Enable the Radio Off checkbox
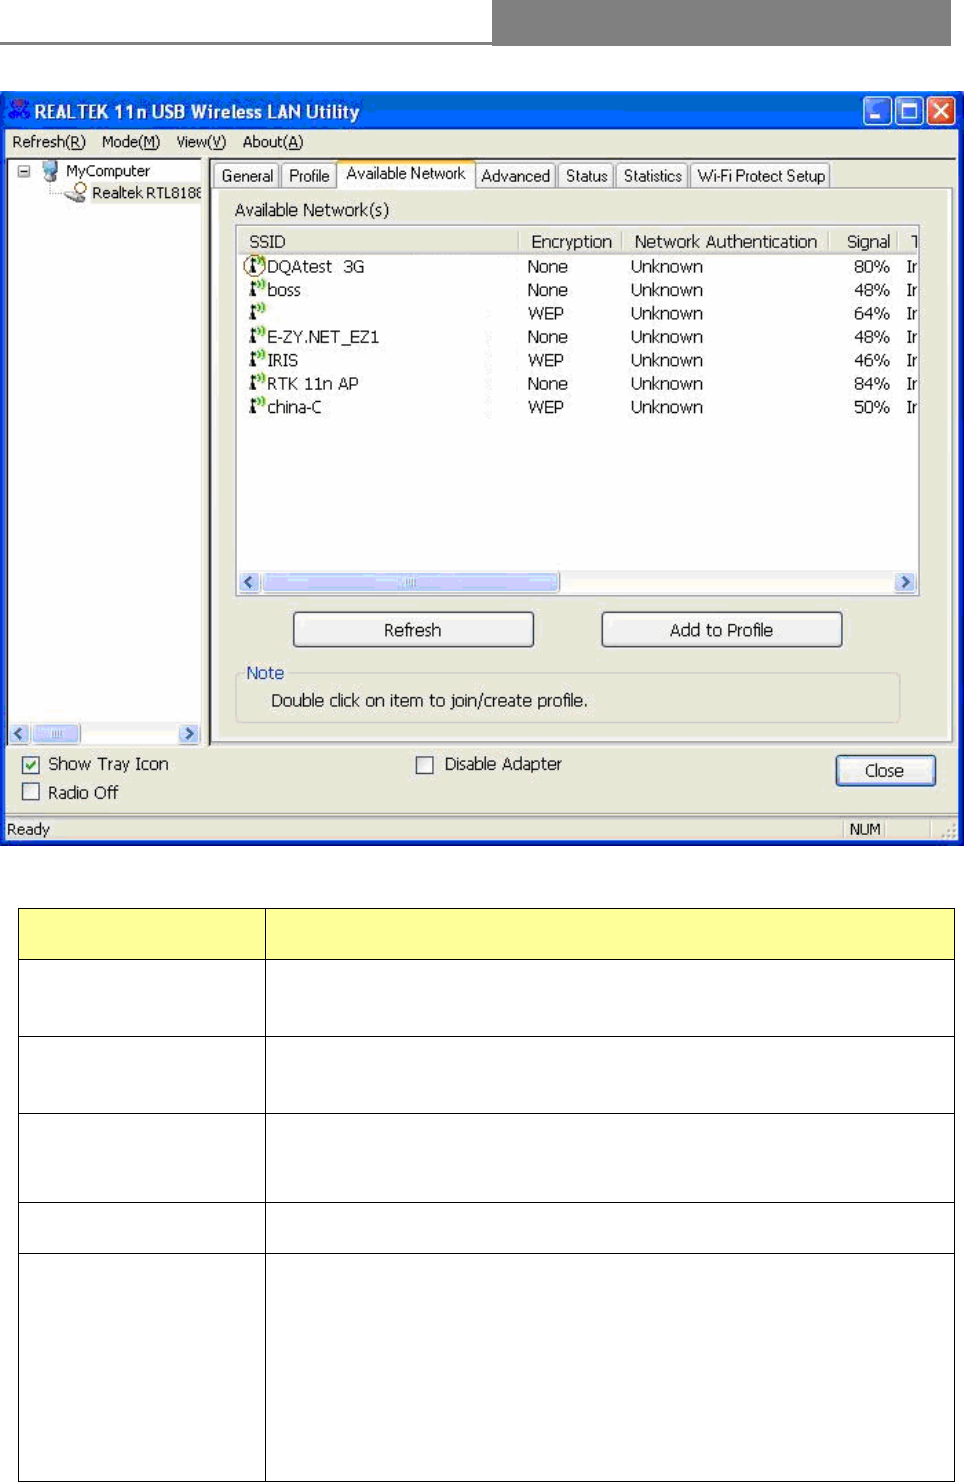The height and width of the screenshot is (1482, 964). 31,792
